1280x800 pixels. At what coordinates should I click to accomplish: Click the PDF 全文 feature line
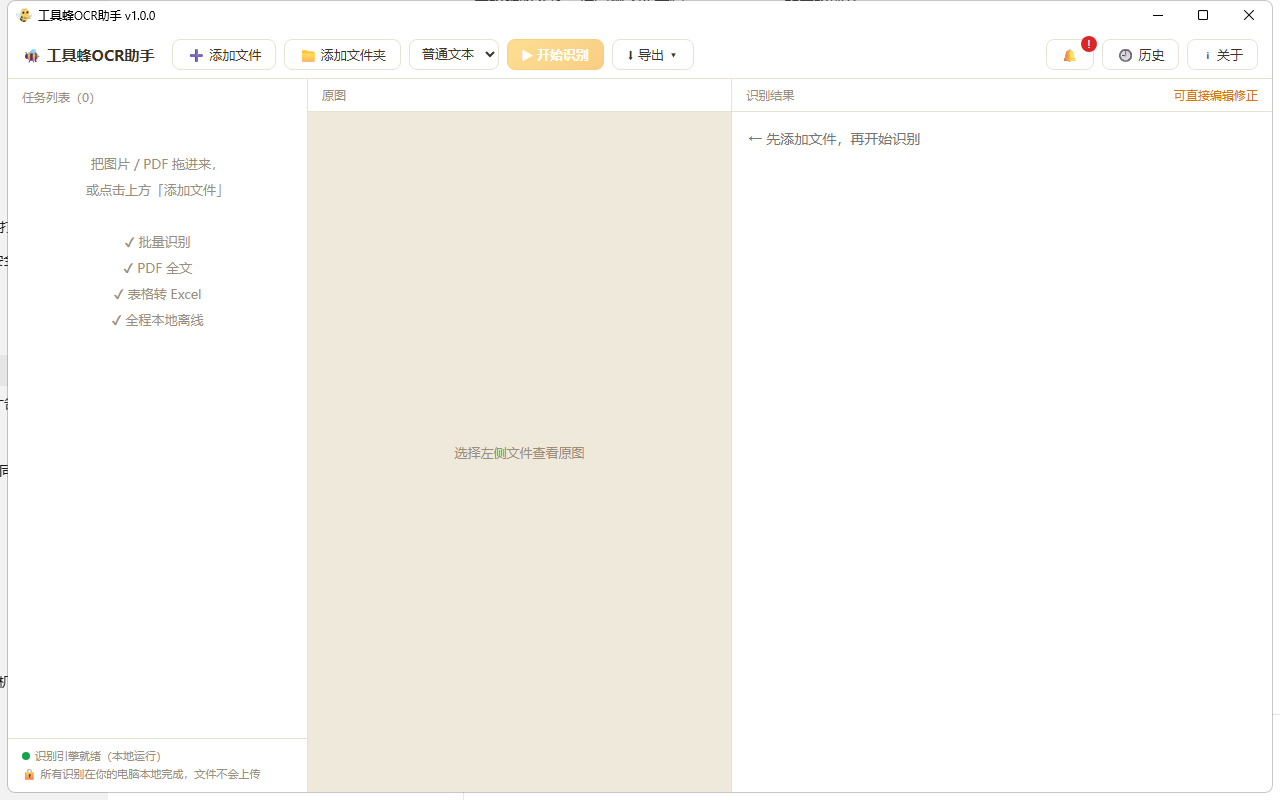(157, 268)
